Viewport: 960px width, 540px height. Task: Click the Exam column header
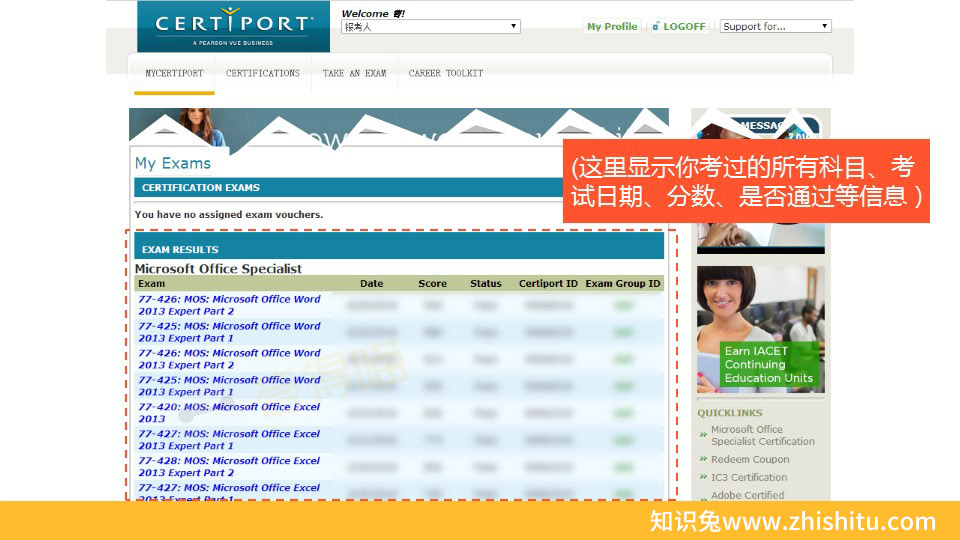coord(151,283)
